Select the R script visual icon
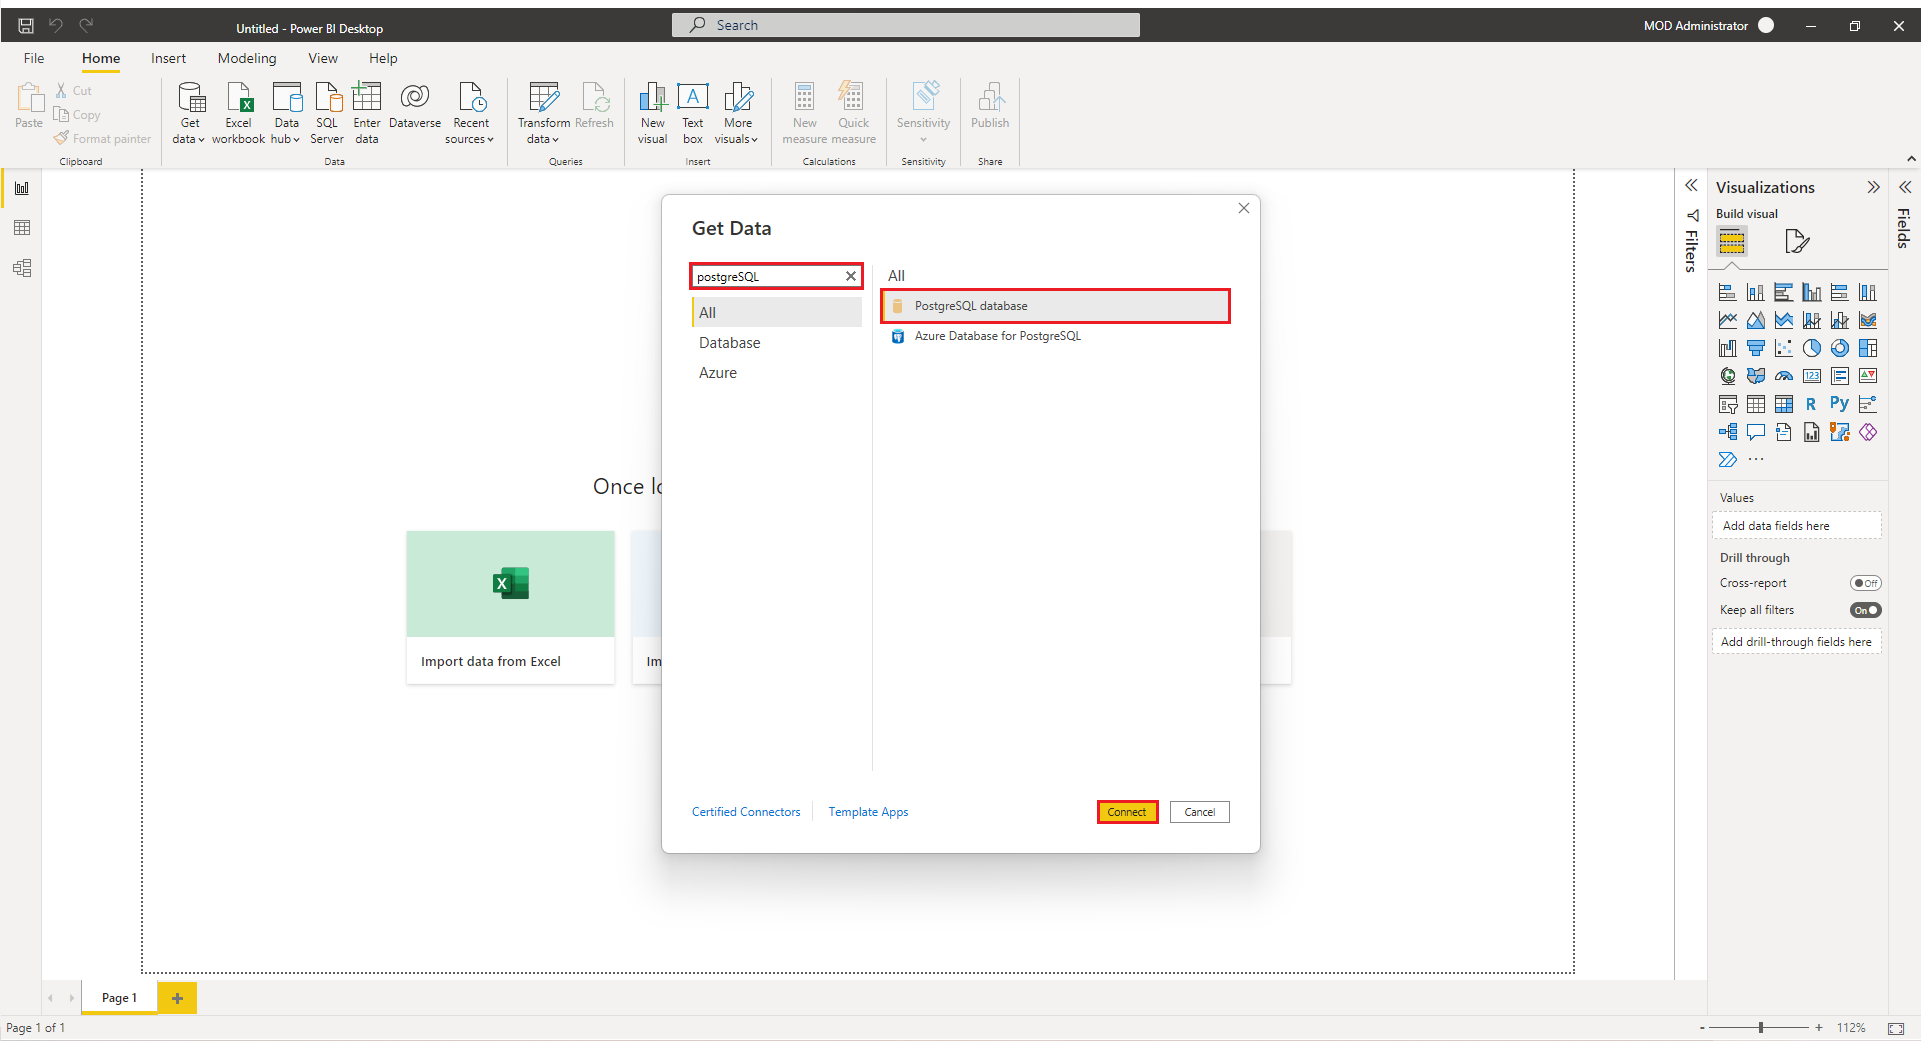This screenshot has height=1041, width=1921. click(x=1811, y=404)
